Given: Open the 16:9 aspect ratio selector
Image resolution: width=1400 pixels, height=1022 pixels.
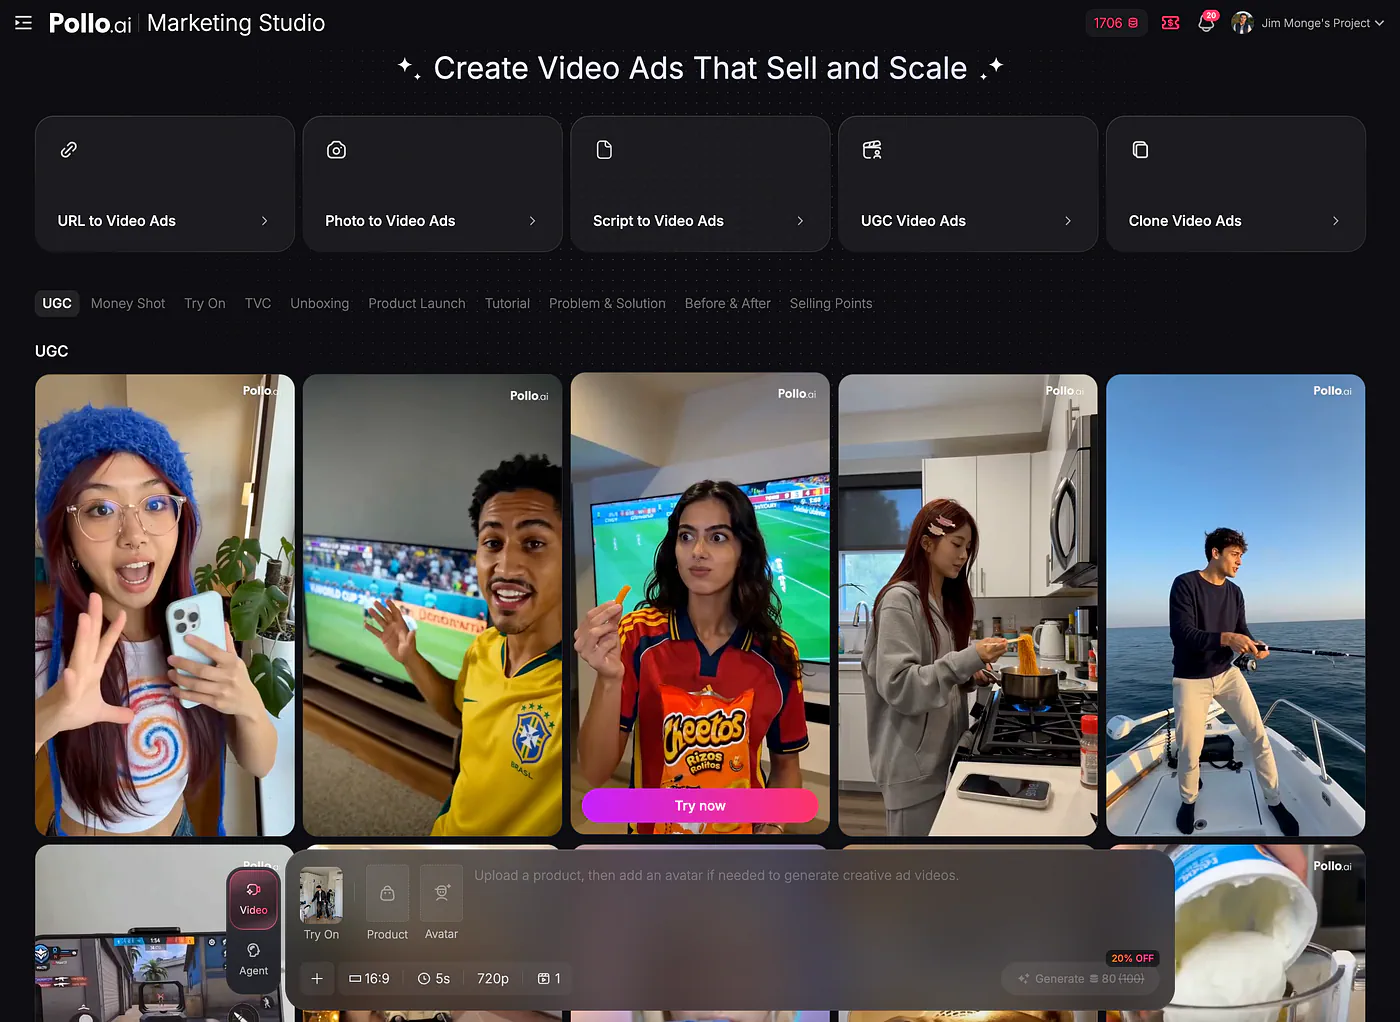Looking at the screenshot, I should click(x=369, y=979).
